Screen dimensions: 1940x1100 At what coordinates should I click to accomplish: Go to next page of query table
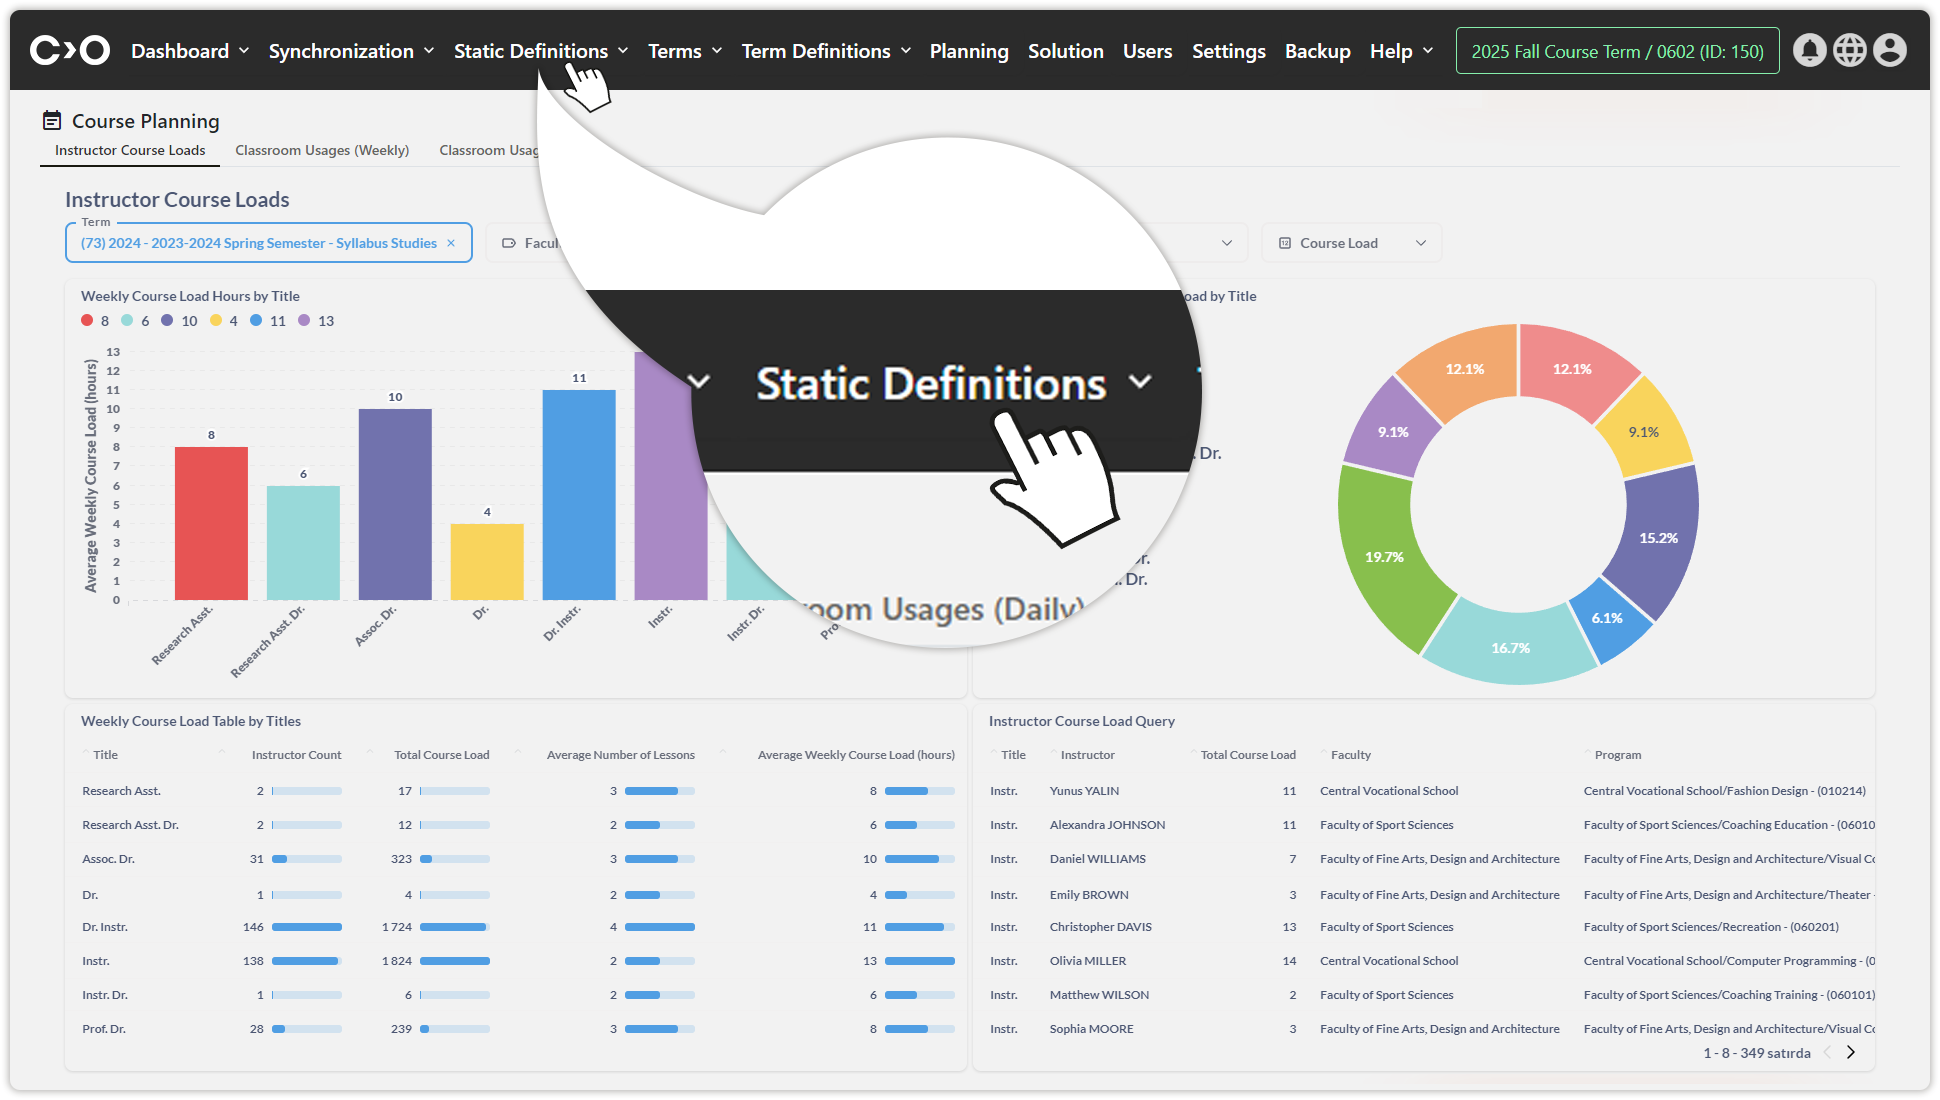[x=1851, y=1052]
